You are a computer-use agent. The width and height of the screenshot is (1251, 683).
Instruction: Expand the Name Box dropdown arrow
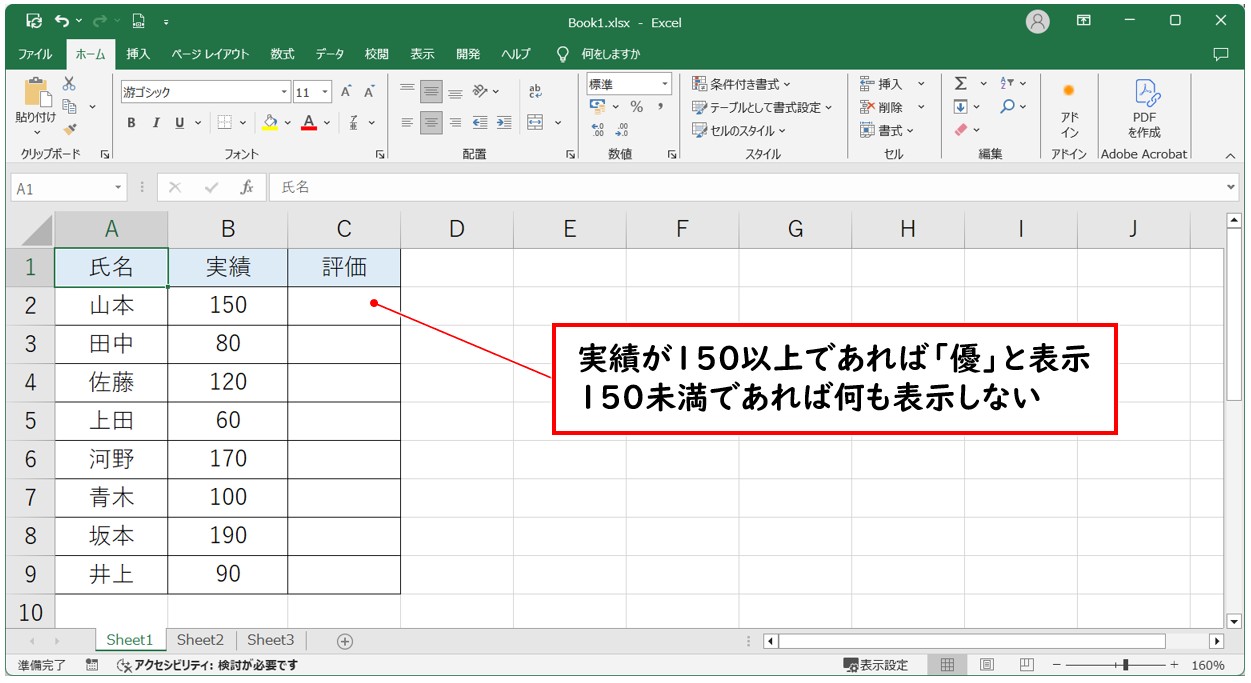(119, 188)
